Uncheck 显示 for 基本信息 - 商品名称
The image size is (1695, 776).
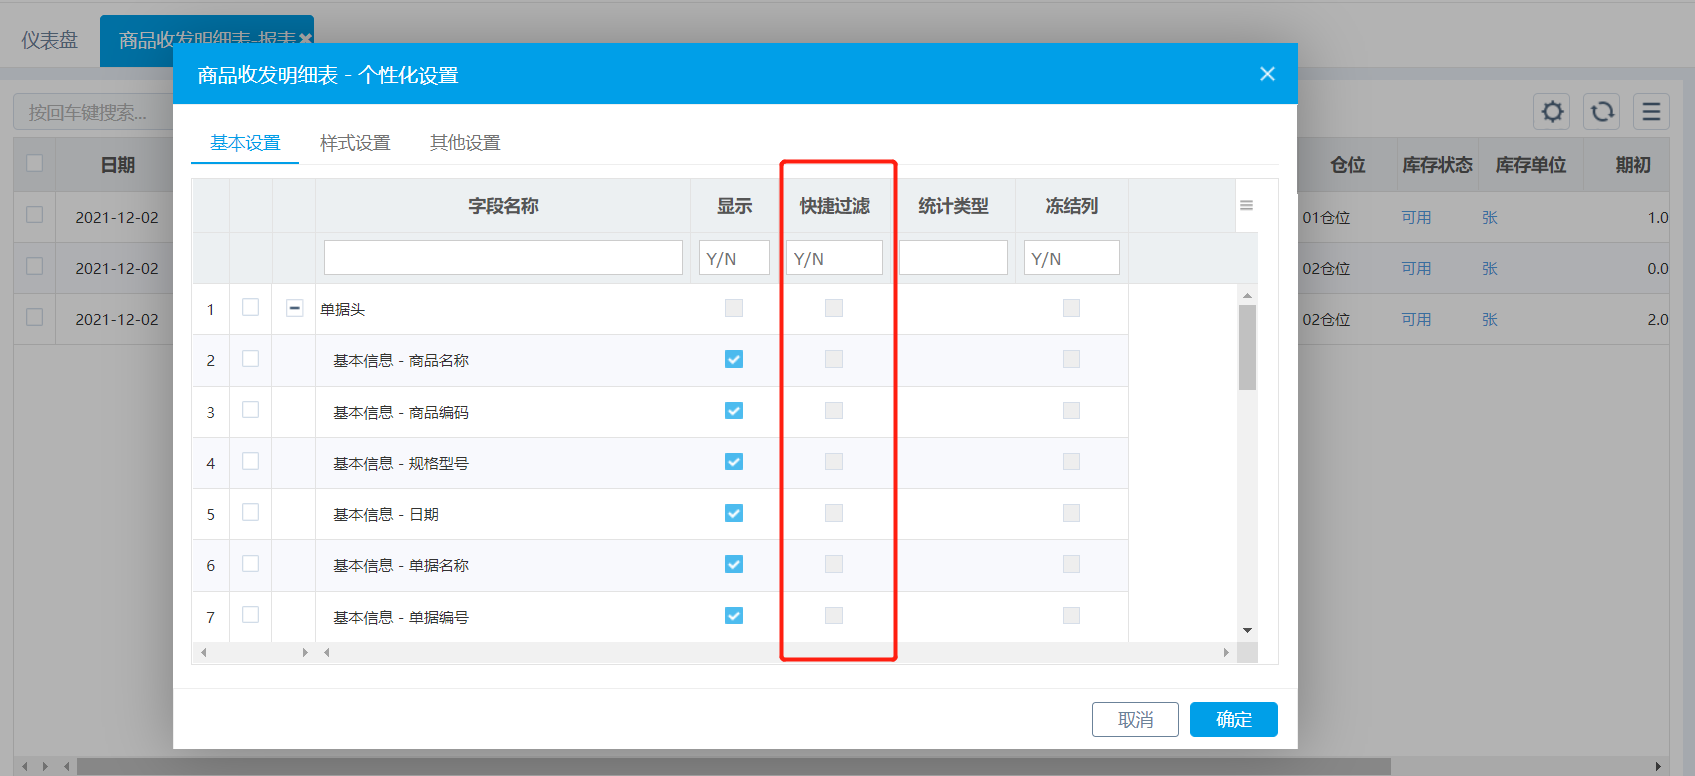click(734, 359)
